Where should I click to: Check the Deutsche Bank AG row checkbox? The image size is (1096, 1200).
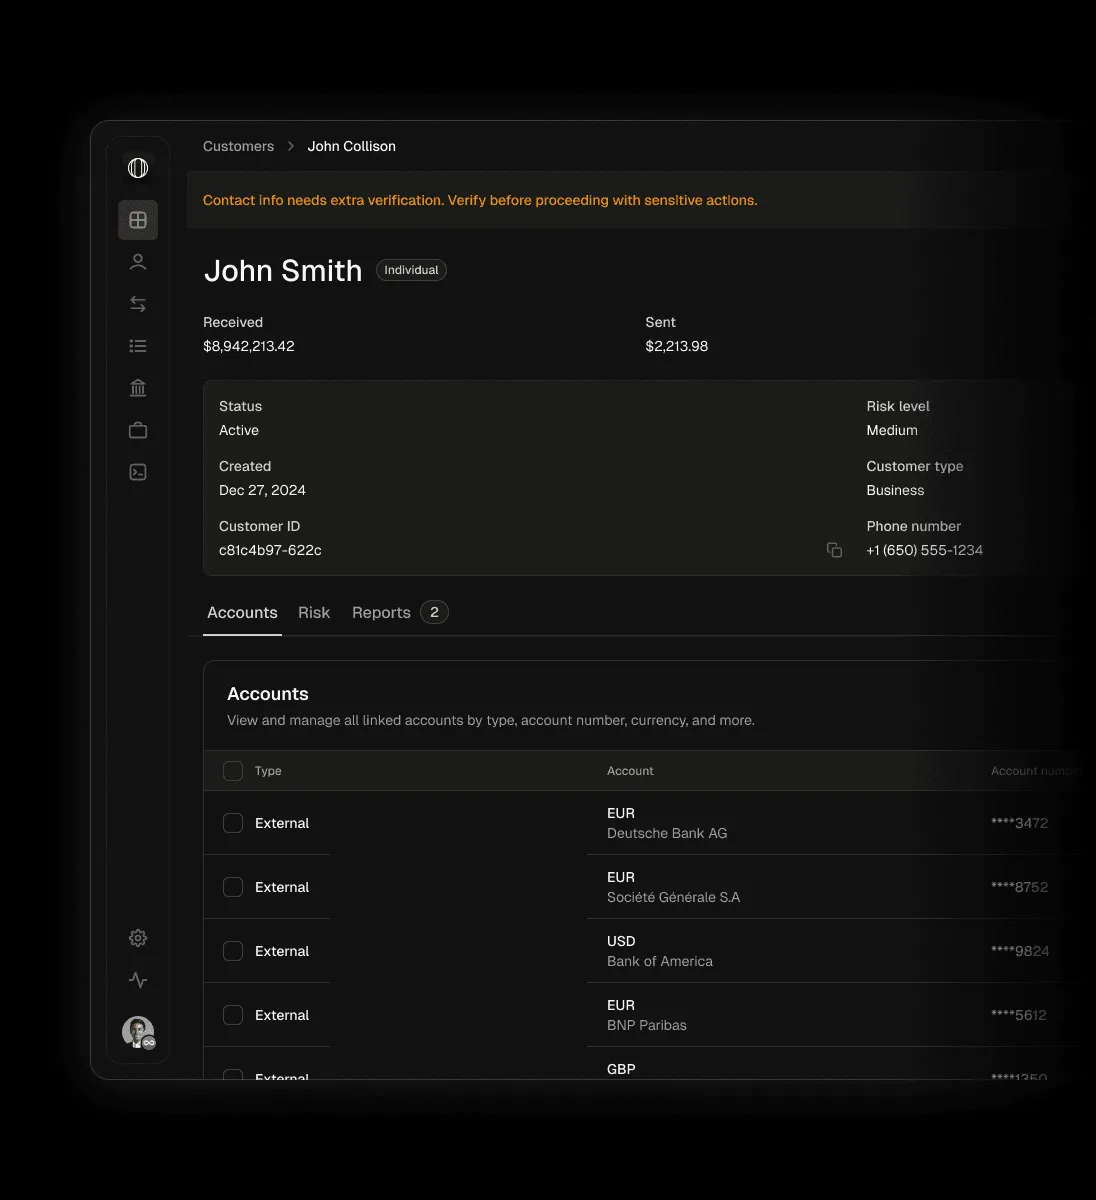pos(233,823)
